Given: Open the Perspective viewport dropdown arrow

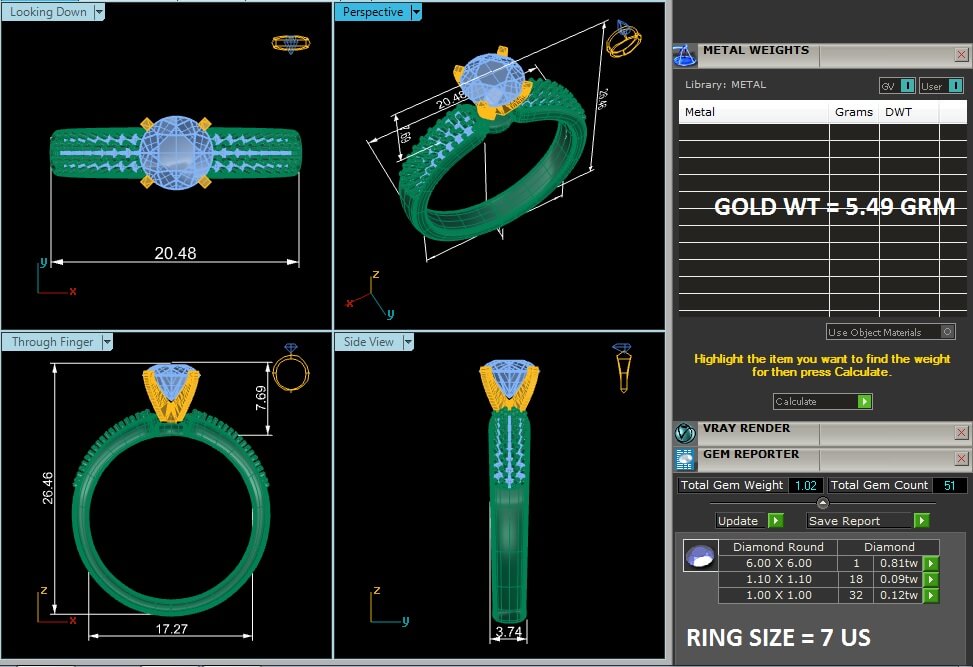Looking at the screenshot, I should click(416, 13).
